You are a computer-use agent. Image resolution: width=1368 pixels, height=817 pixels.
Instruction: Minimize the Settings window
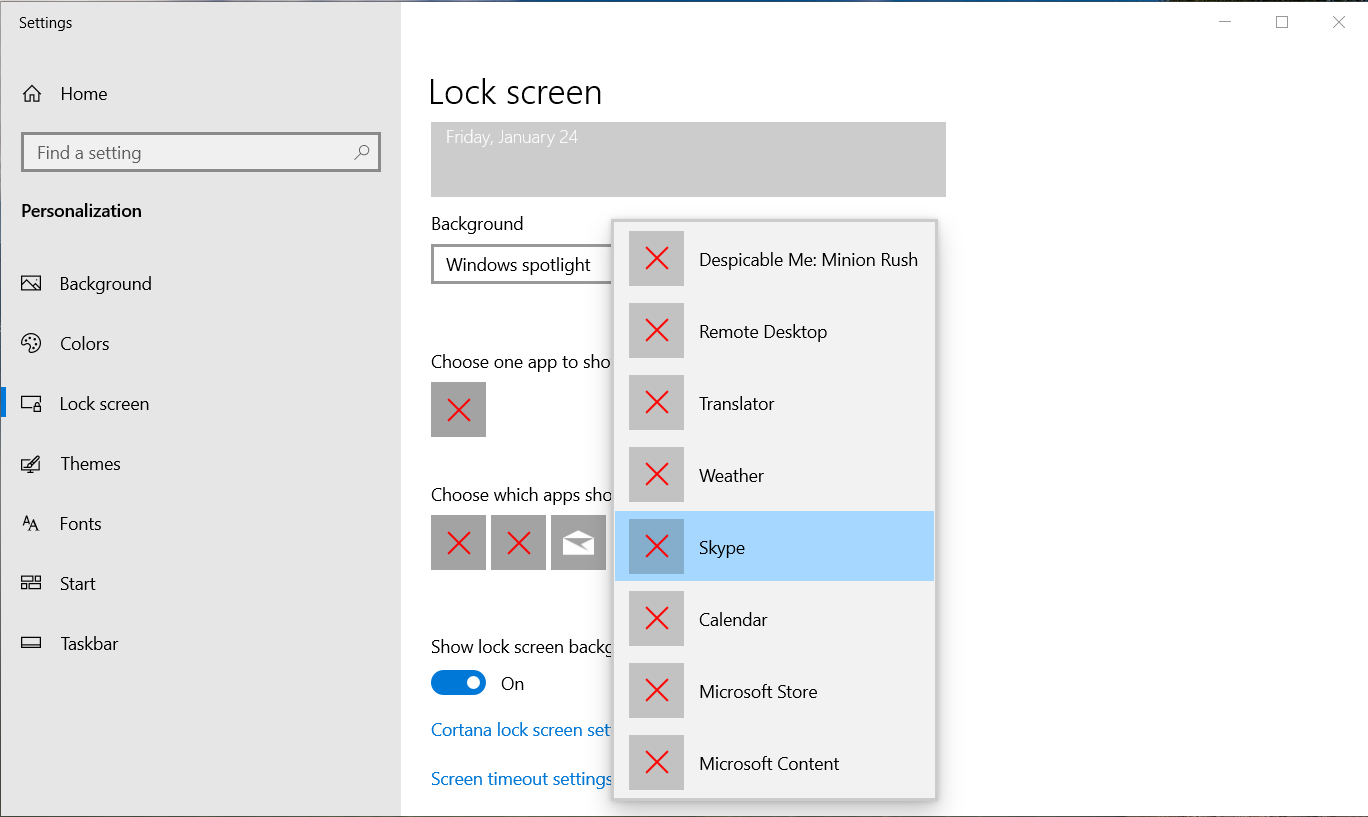[x=1225, y=22]
